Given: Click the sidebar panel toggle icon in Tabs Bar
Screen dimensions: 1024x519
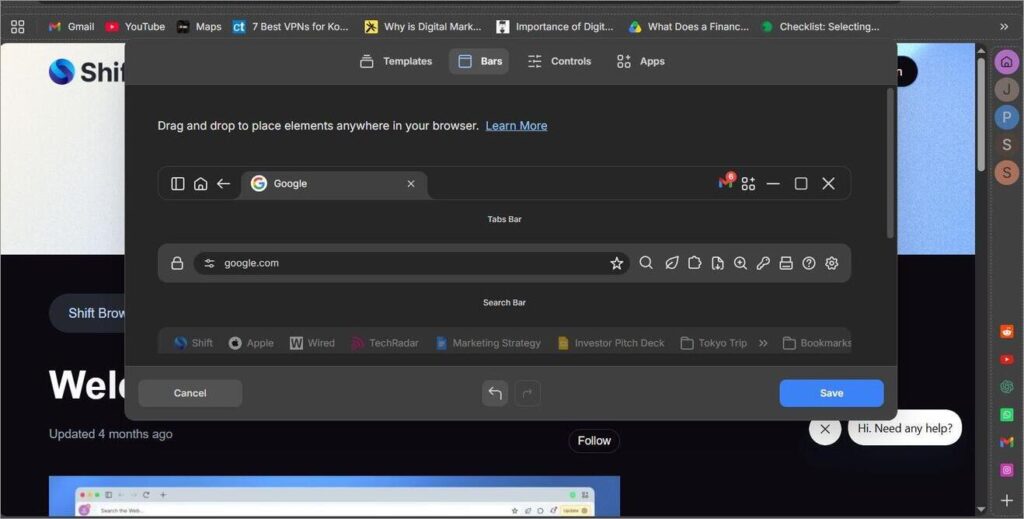Looking at the screenshot, I should pos(178,183).
